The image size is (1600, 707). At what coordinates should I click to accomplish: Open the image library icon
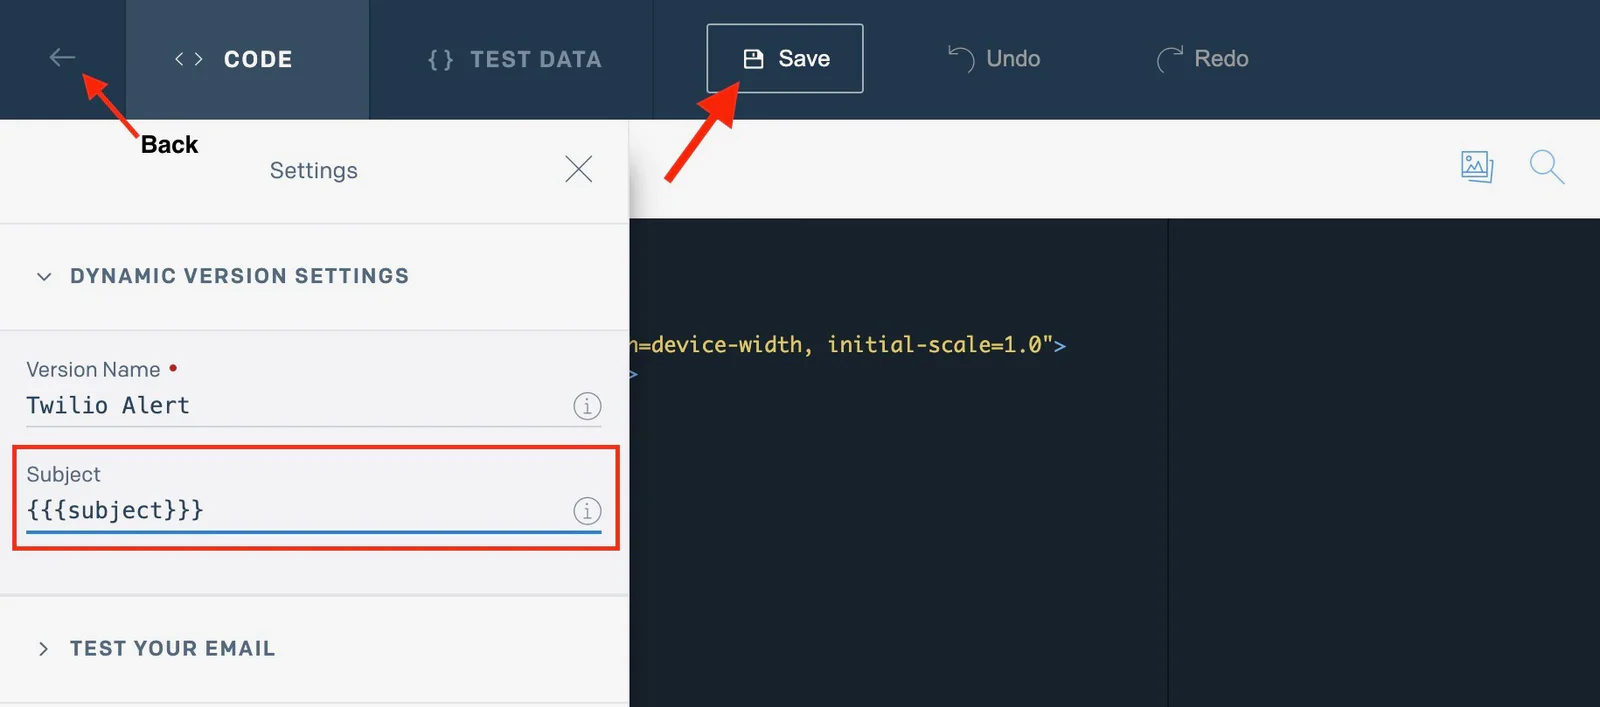(x=1477, y=166)
